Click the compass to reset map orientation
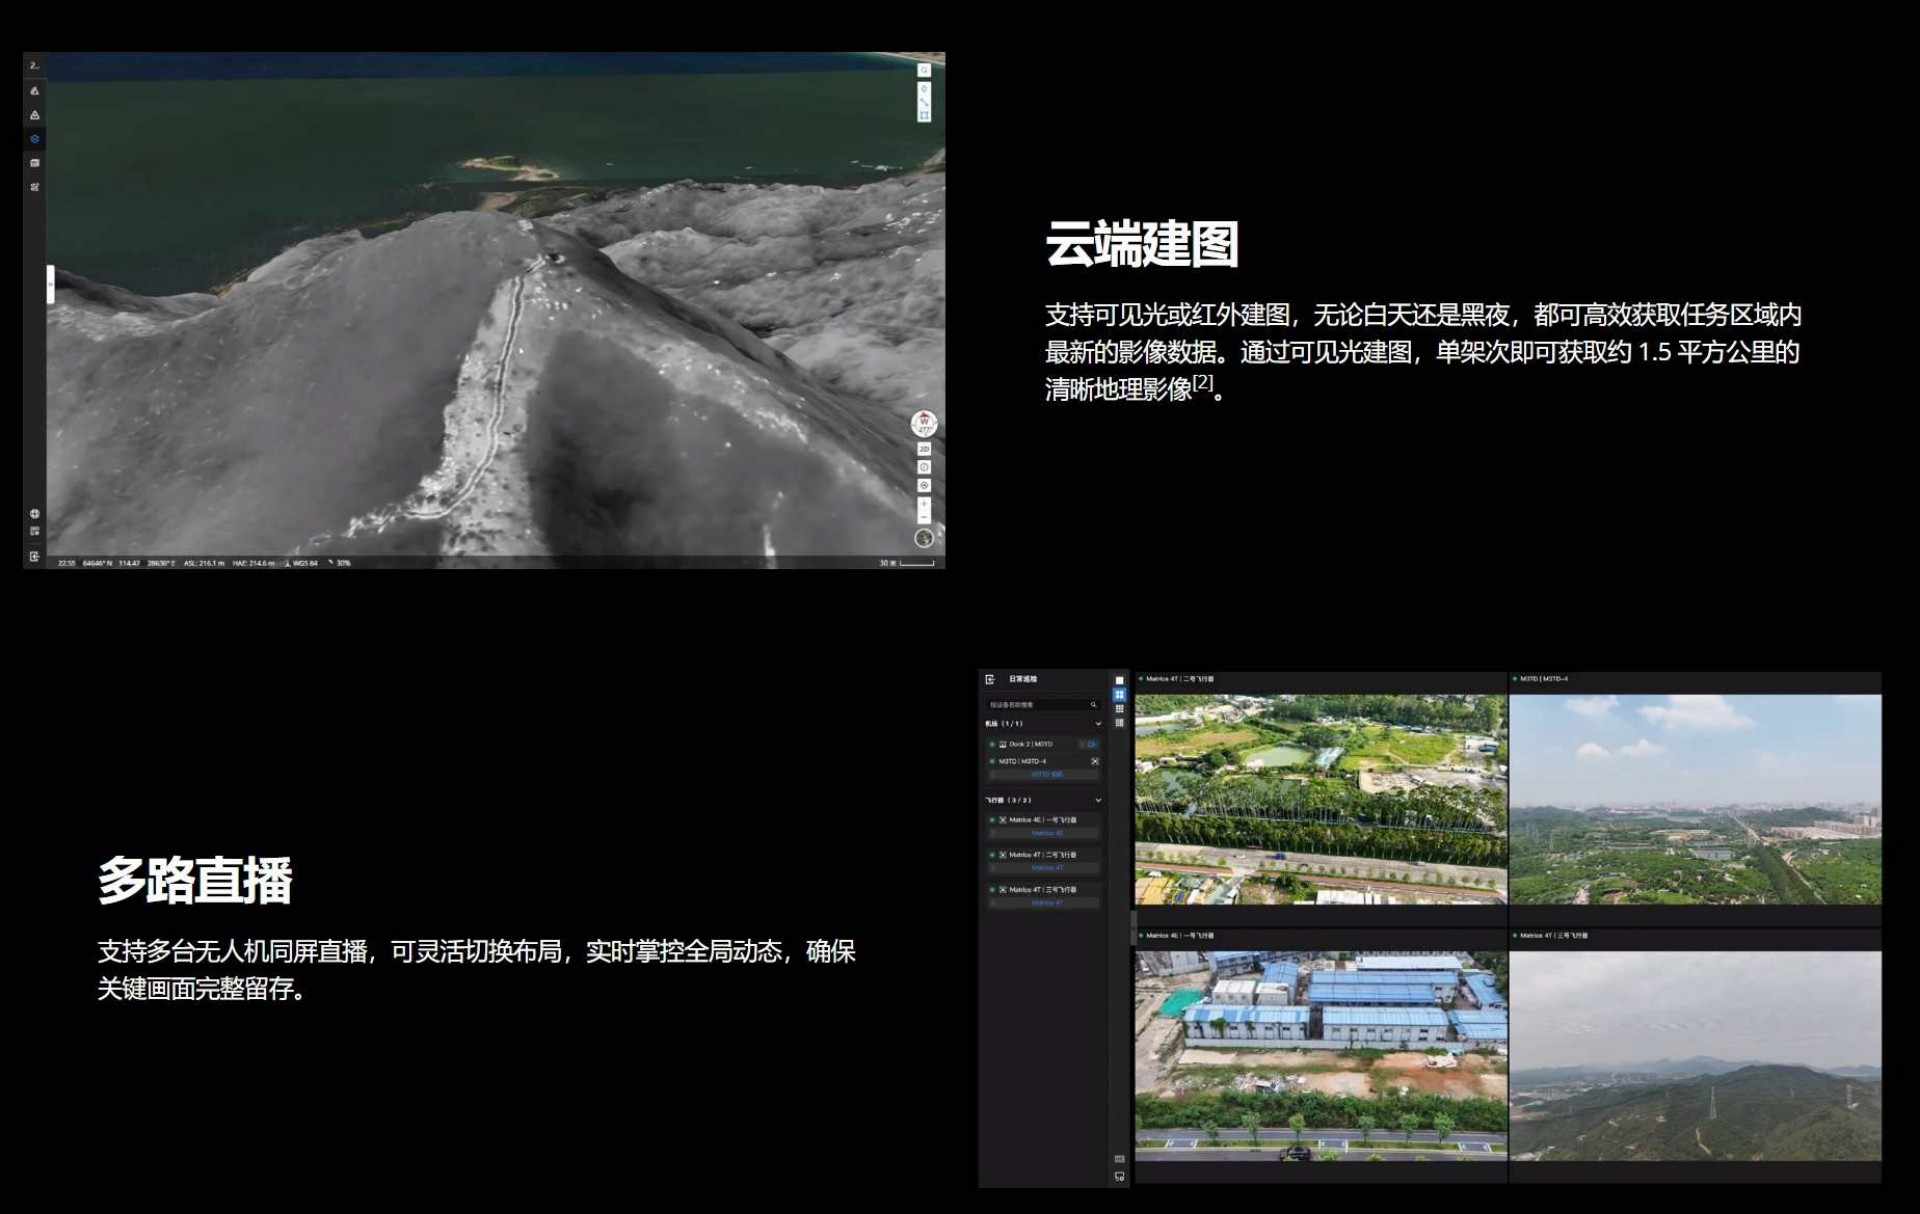 [x=923, y=423]
